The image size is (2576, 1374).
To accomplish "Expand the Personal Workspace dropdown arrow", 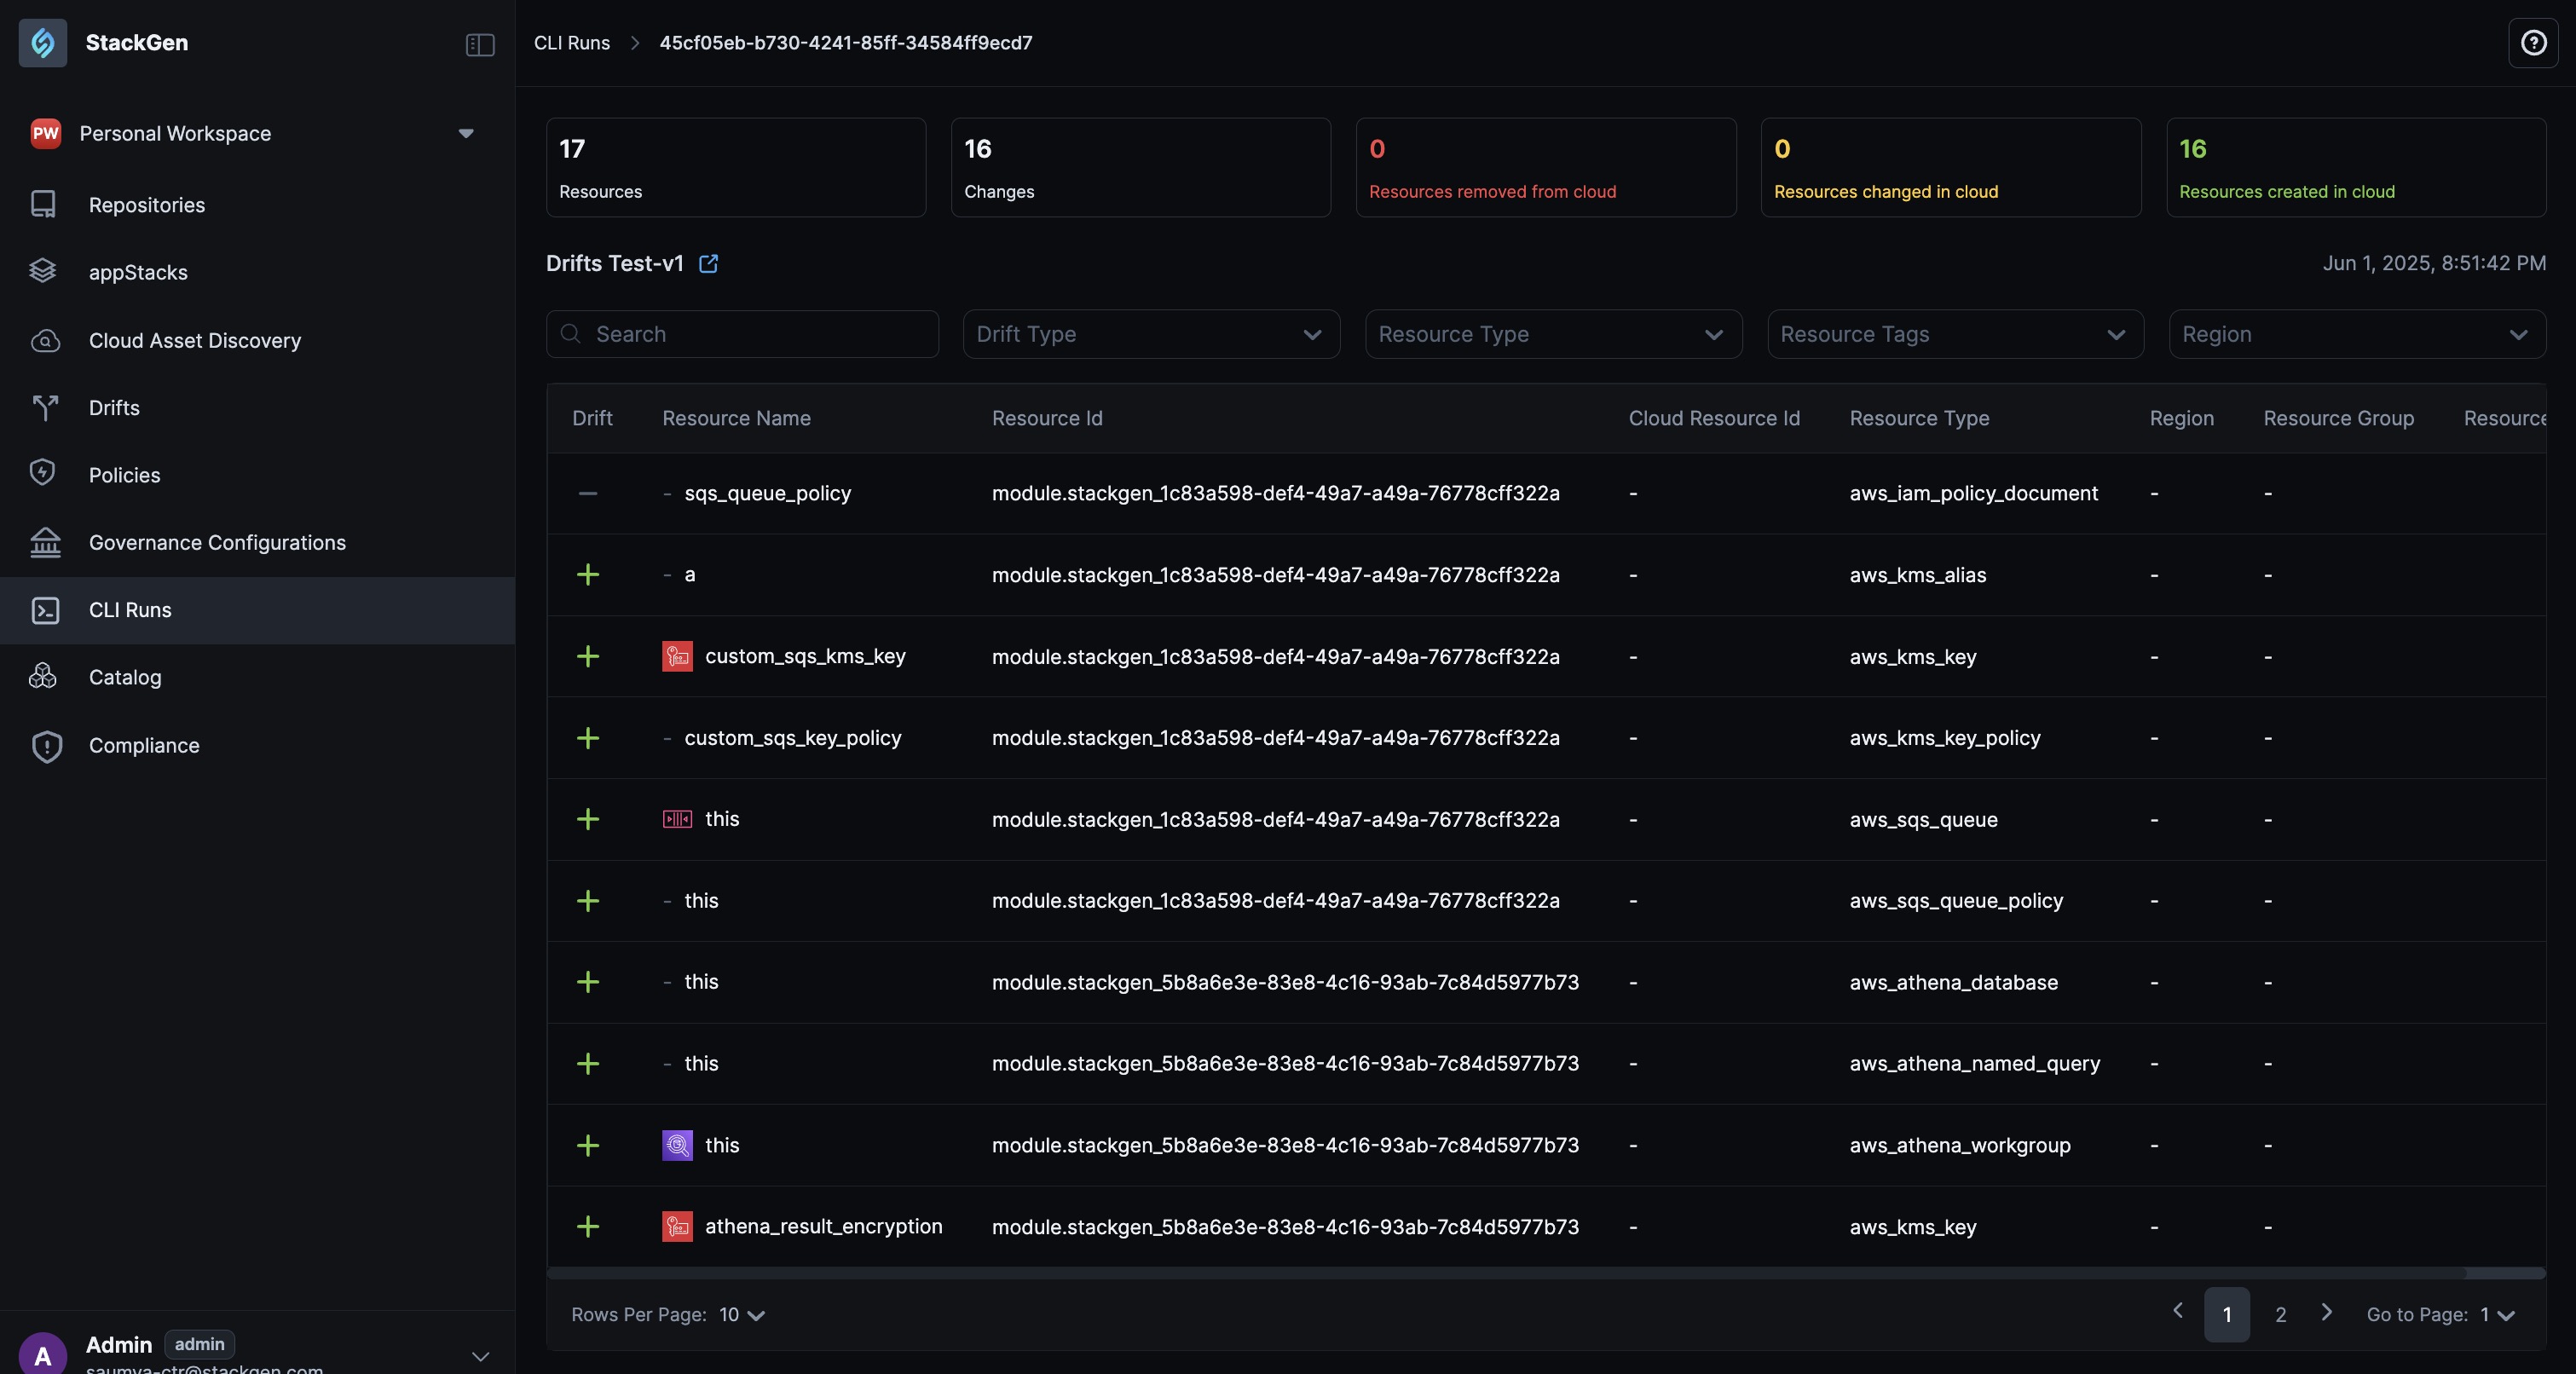I will pyautogui.click(x=466, y=133).
